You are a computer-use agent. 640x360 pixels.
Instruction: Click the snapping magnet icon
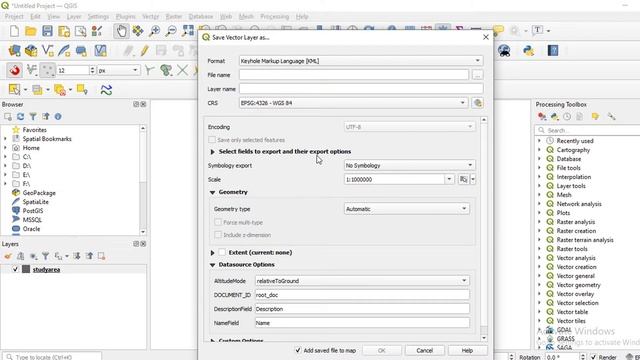[15, 70]
